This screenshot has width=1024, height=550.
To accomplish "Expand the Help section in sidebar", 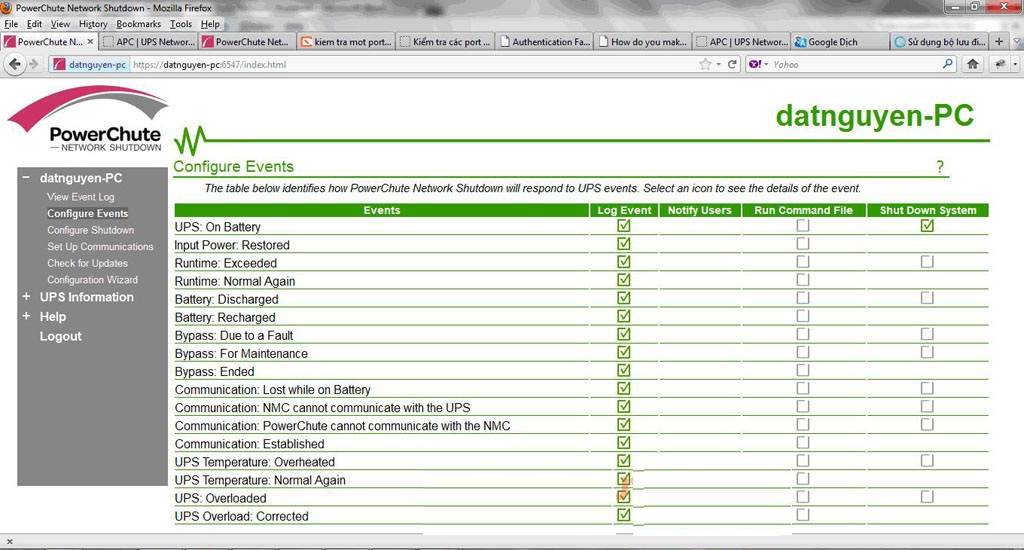I will [x=26, y=316].
